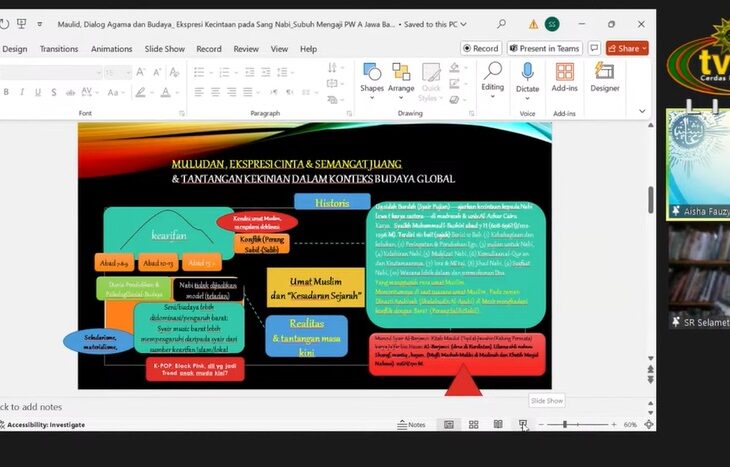Switch to Reading View

(x=498, y=424)
